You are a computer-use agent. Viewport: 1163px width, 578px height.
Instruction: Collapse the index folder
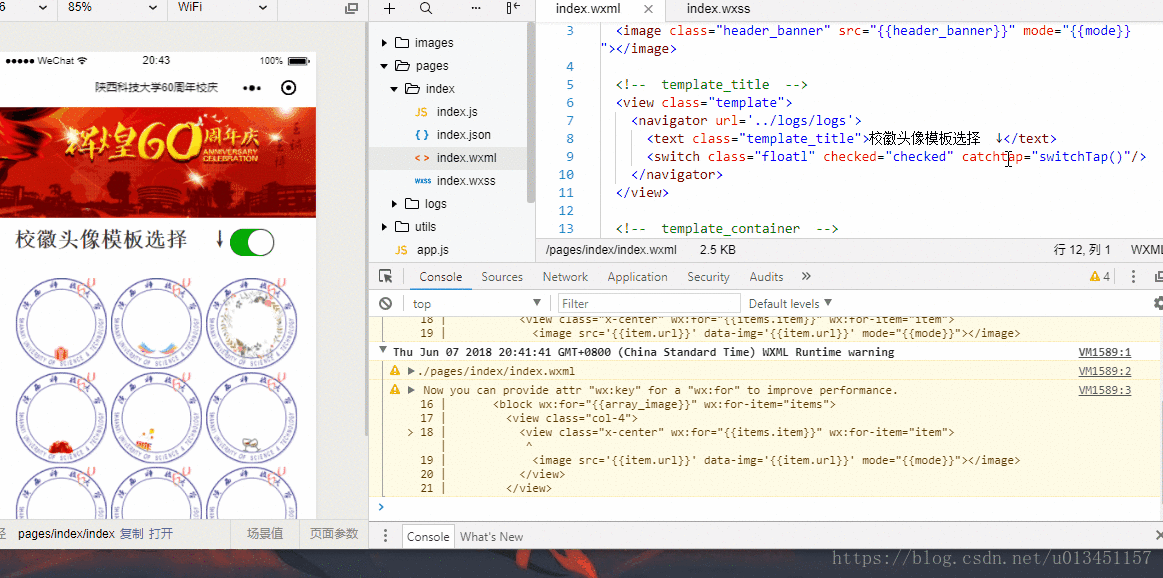pos(395,89)
